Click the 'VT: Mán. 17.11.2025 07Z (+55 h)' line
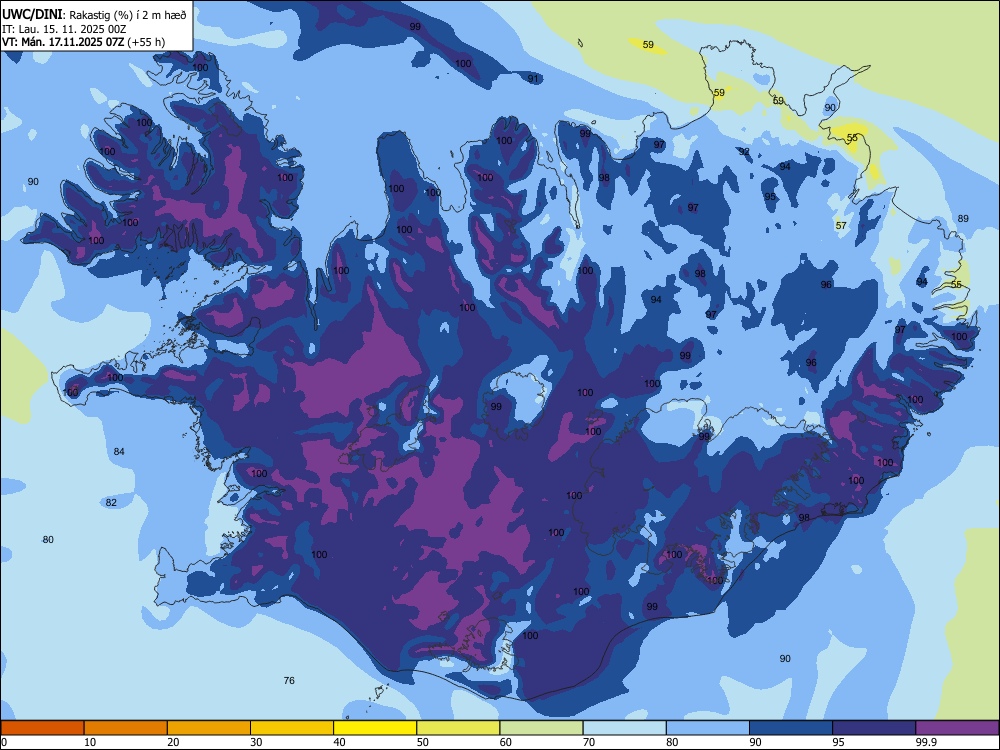1000x750 pixels. [x=84, y=42]
